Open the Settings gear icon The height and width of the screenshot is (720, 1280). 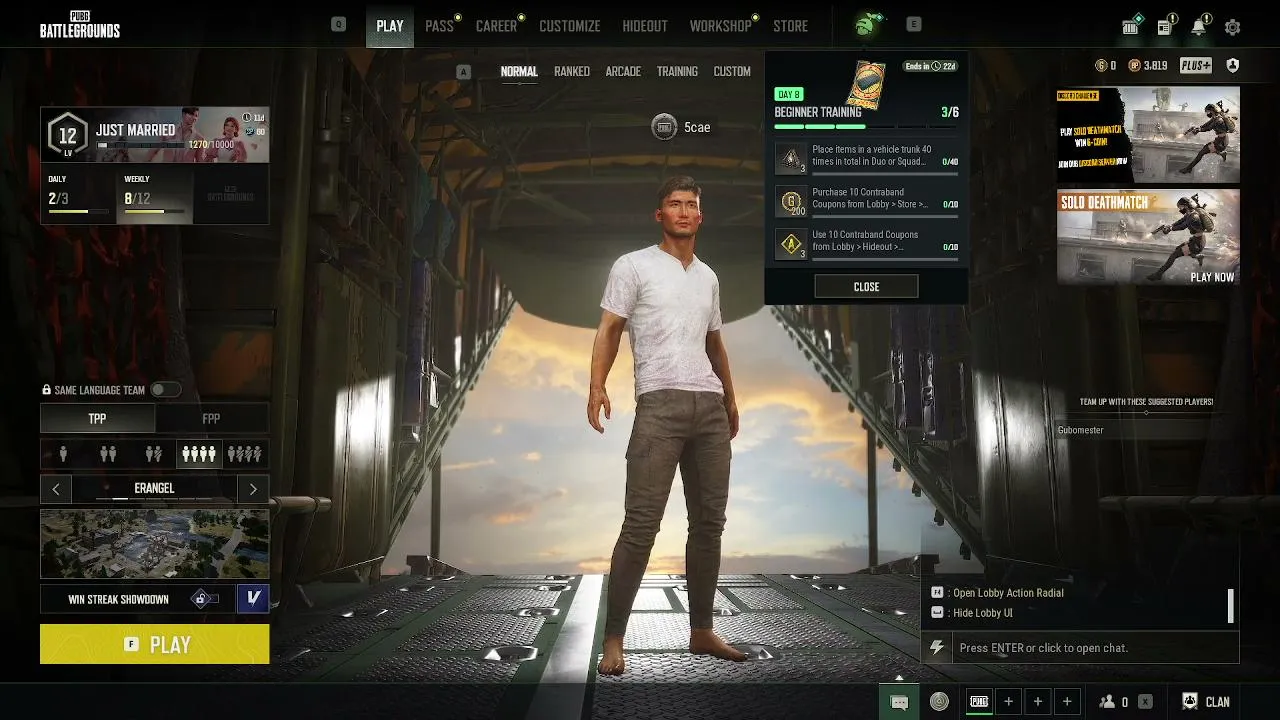[x=1232, y=28]
